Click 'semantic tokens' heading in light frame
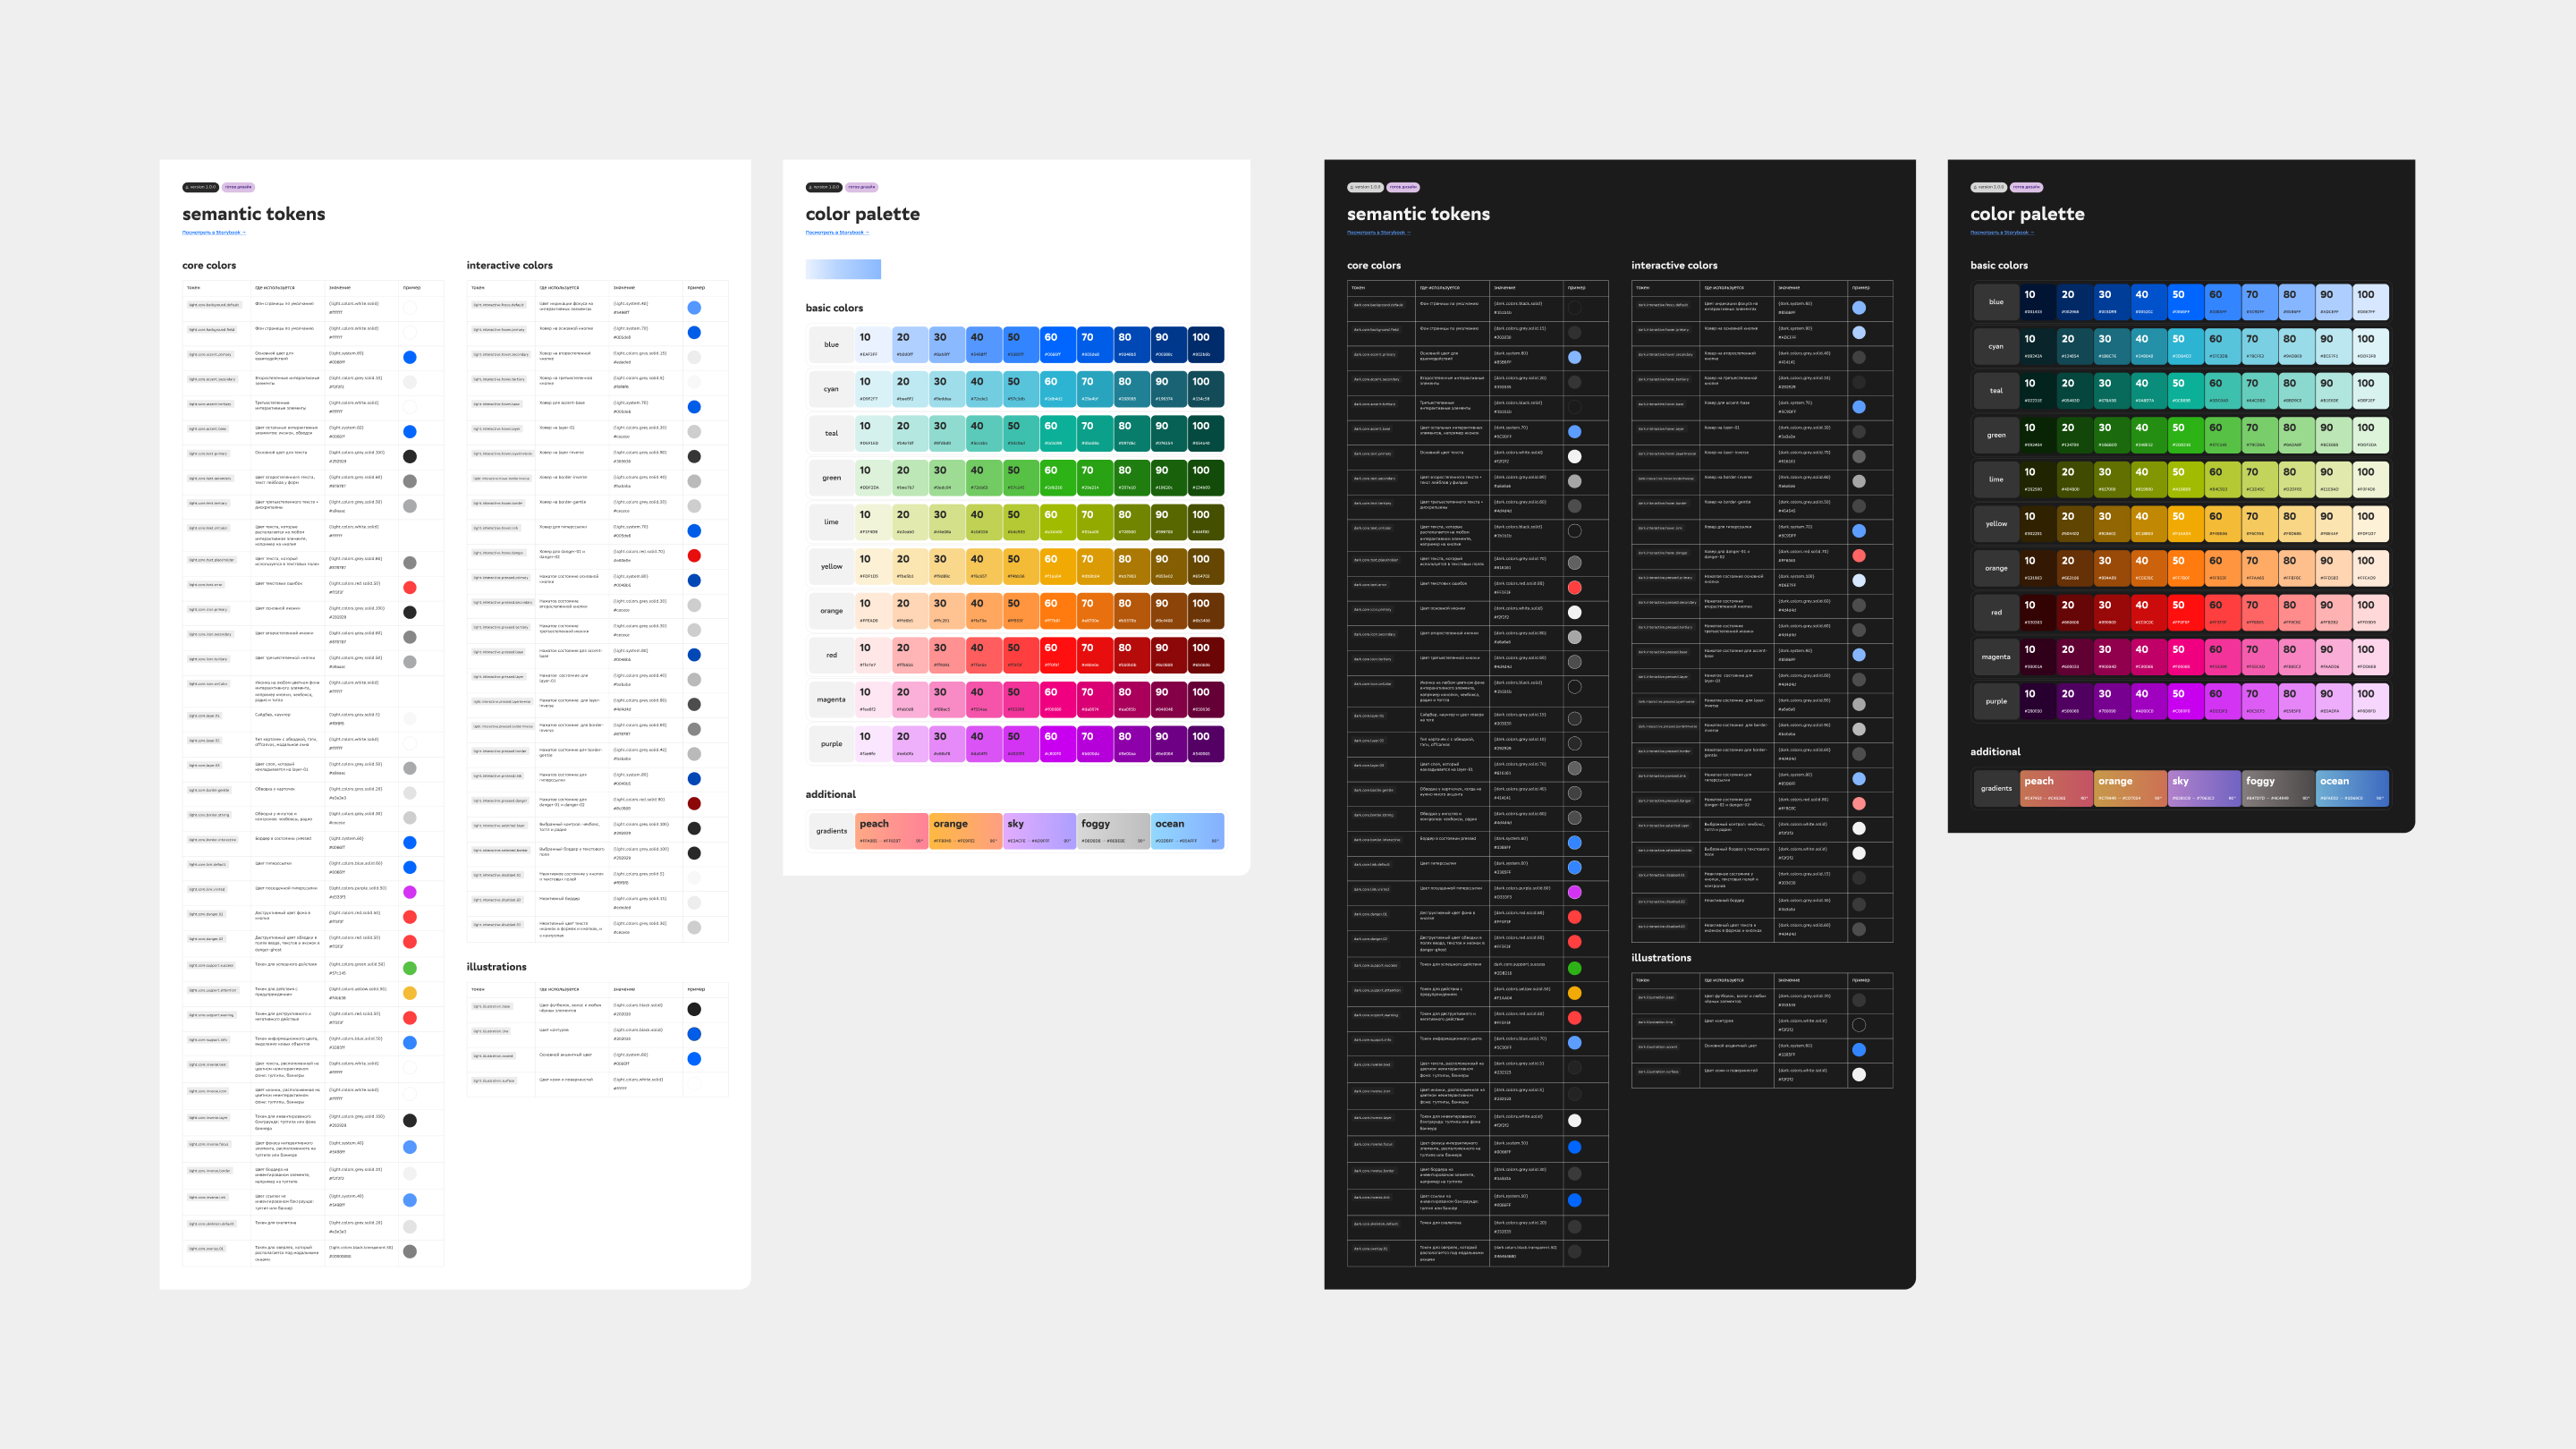 (253, 214)
